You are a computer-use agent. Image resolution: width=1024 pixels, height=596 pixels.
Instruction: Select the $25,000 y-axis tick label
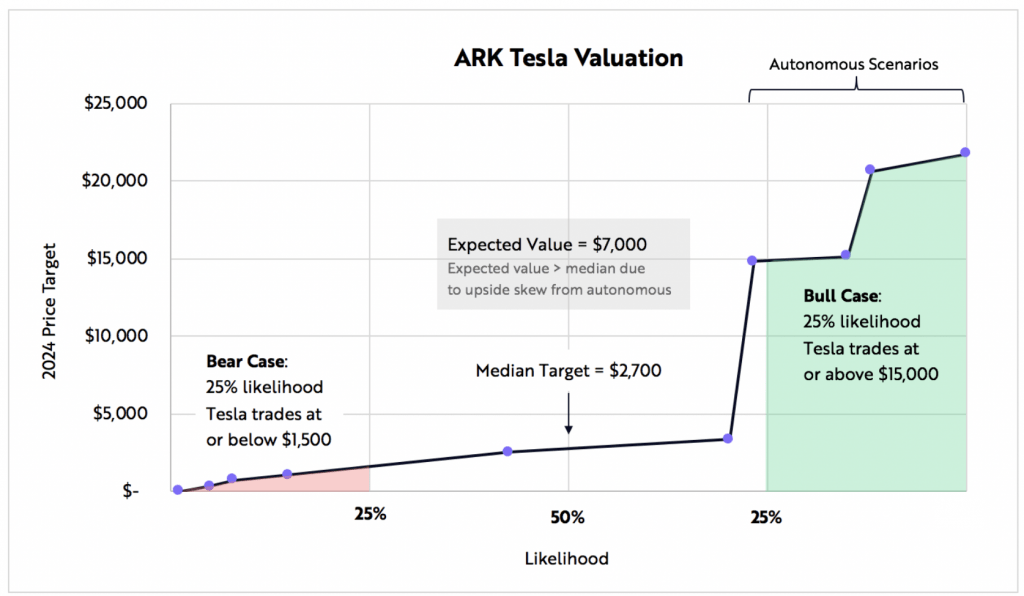[x=116, y=102]
